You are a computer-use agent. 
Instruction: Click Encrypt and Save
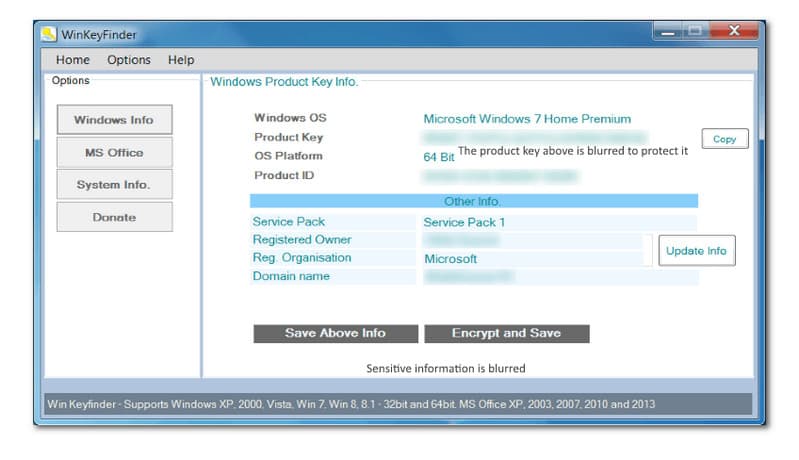point(506,334)
